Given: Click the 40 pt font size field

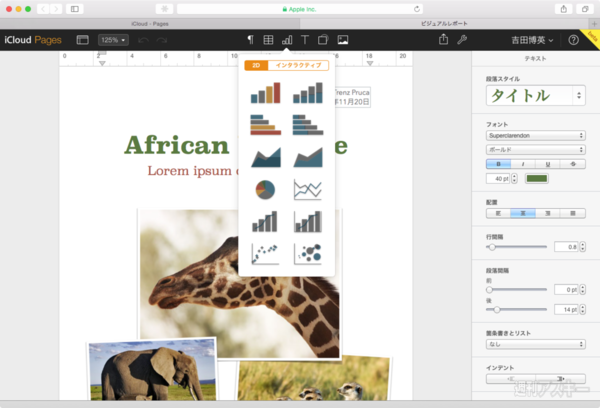Looking at the screenshot, I should [x=498, y=178].
